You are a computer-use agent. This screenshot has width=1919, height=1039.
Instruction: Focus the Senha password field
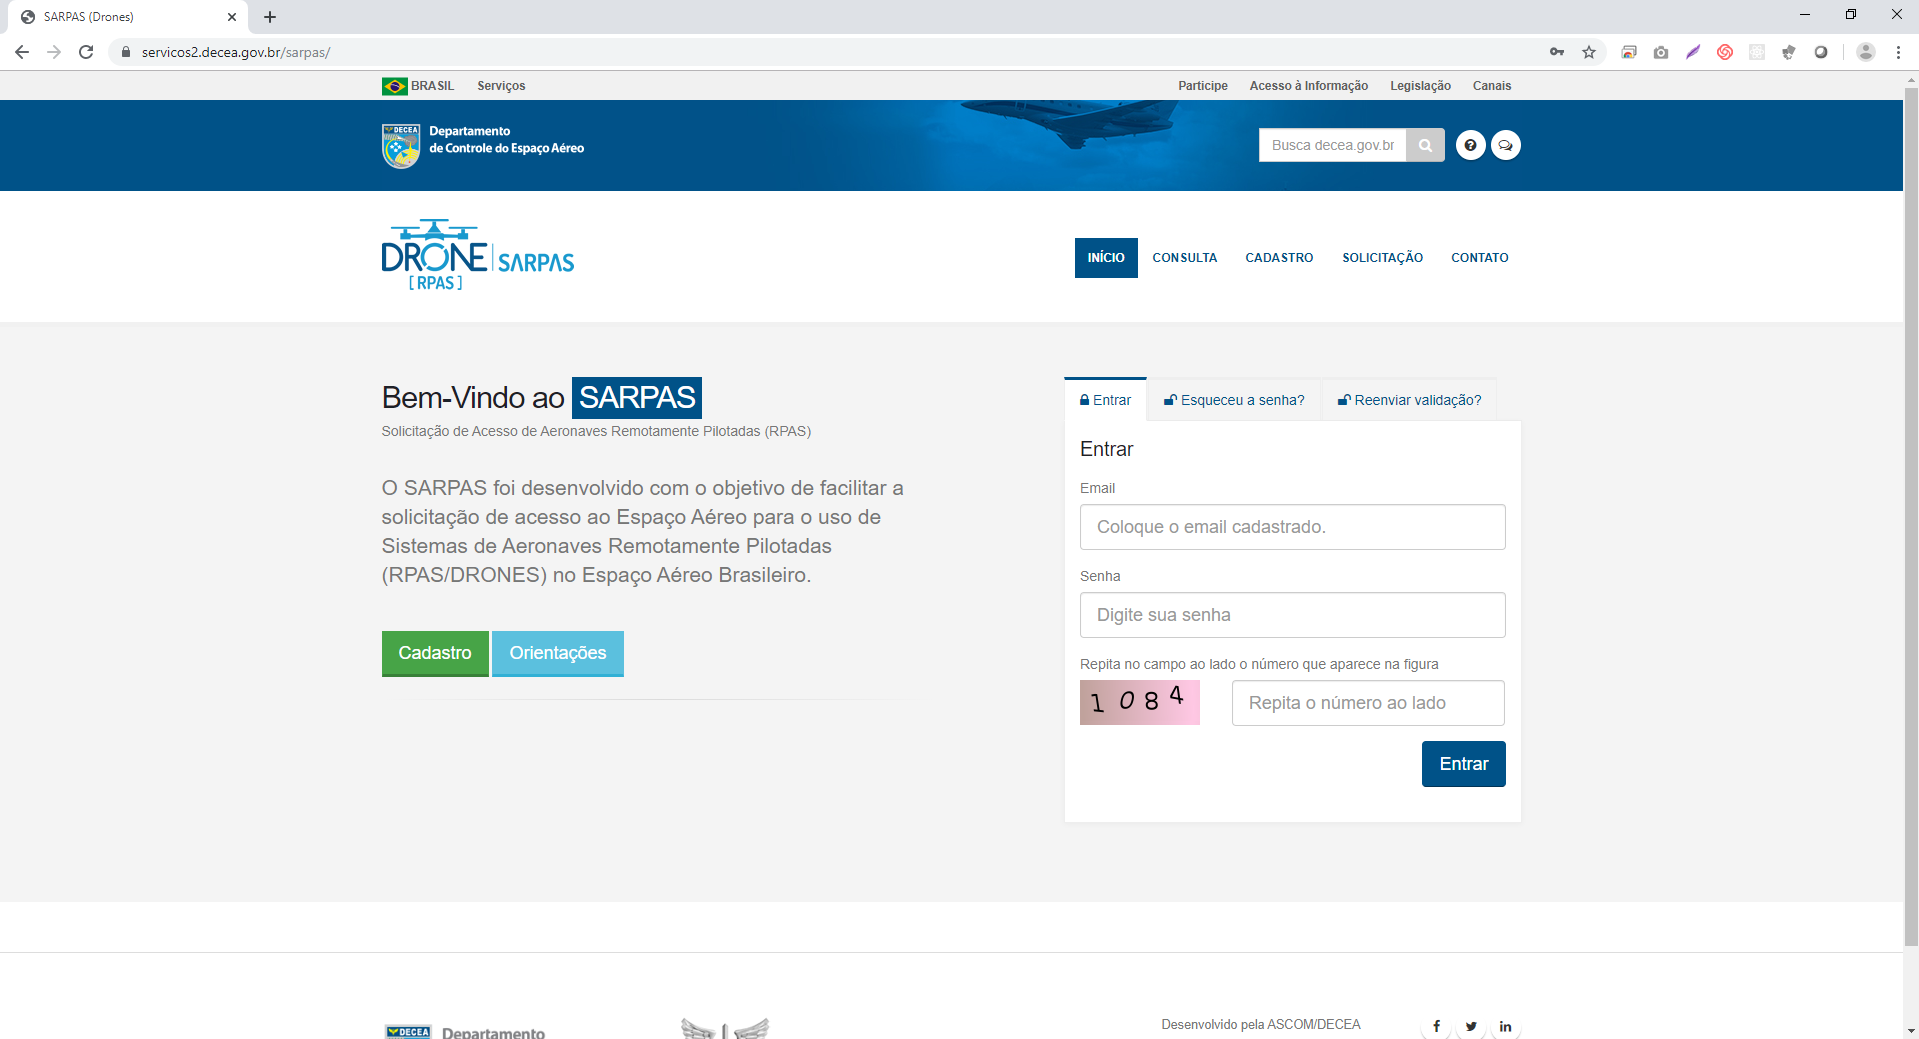tap(1293, 615)
